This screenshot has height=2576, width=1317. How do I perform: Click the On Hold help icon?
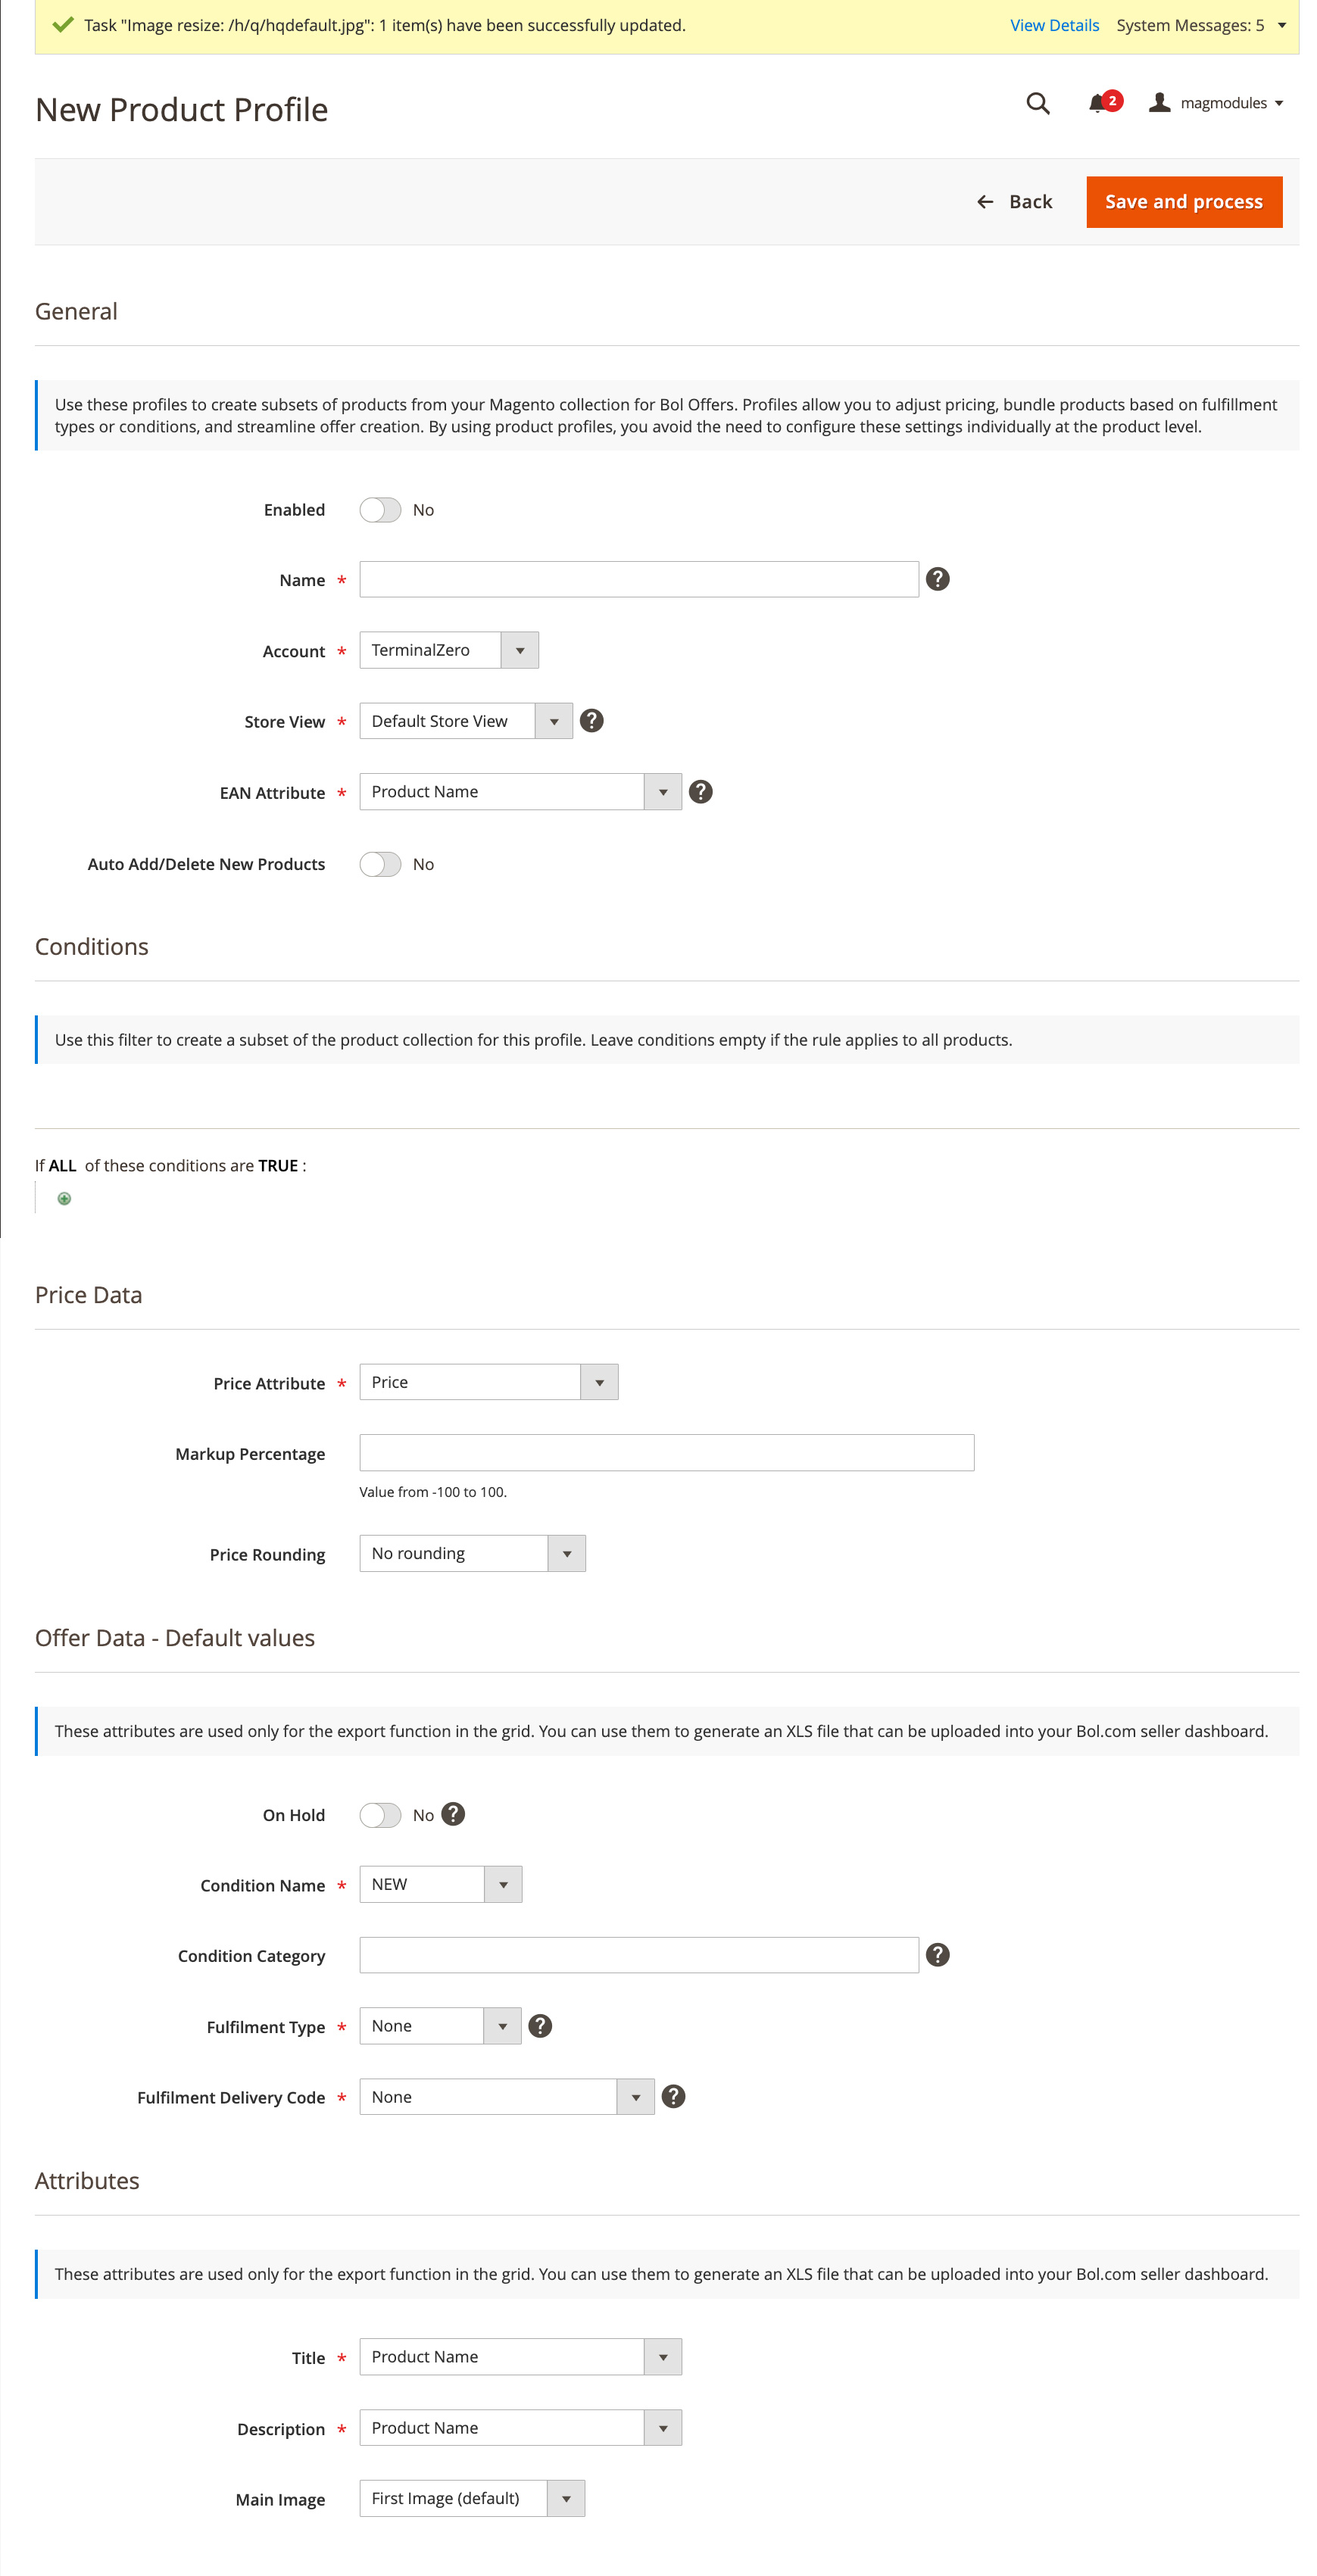tap(453, 1814)
